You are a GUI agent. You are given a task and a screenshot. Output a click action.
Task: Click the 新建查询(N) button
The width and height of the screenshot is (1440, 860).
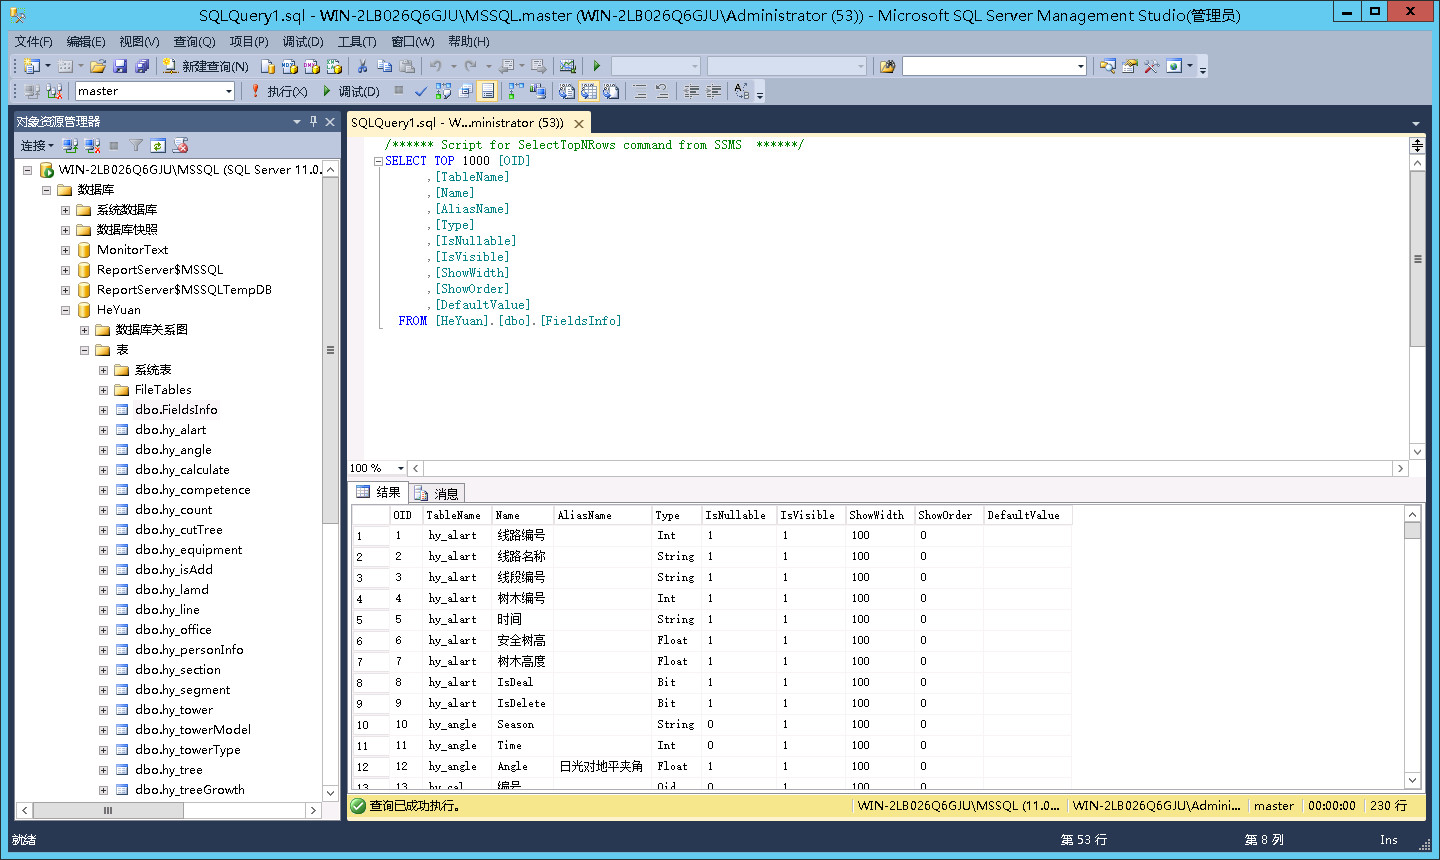tap(206, 66)
